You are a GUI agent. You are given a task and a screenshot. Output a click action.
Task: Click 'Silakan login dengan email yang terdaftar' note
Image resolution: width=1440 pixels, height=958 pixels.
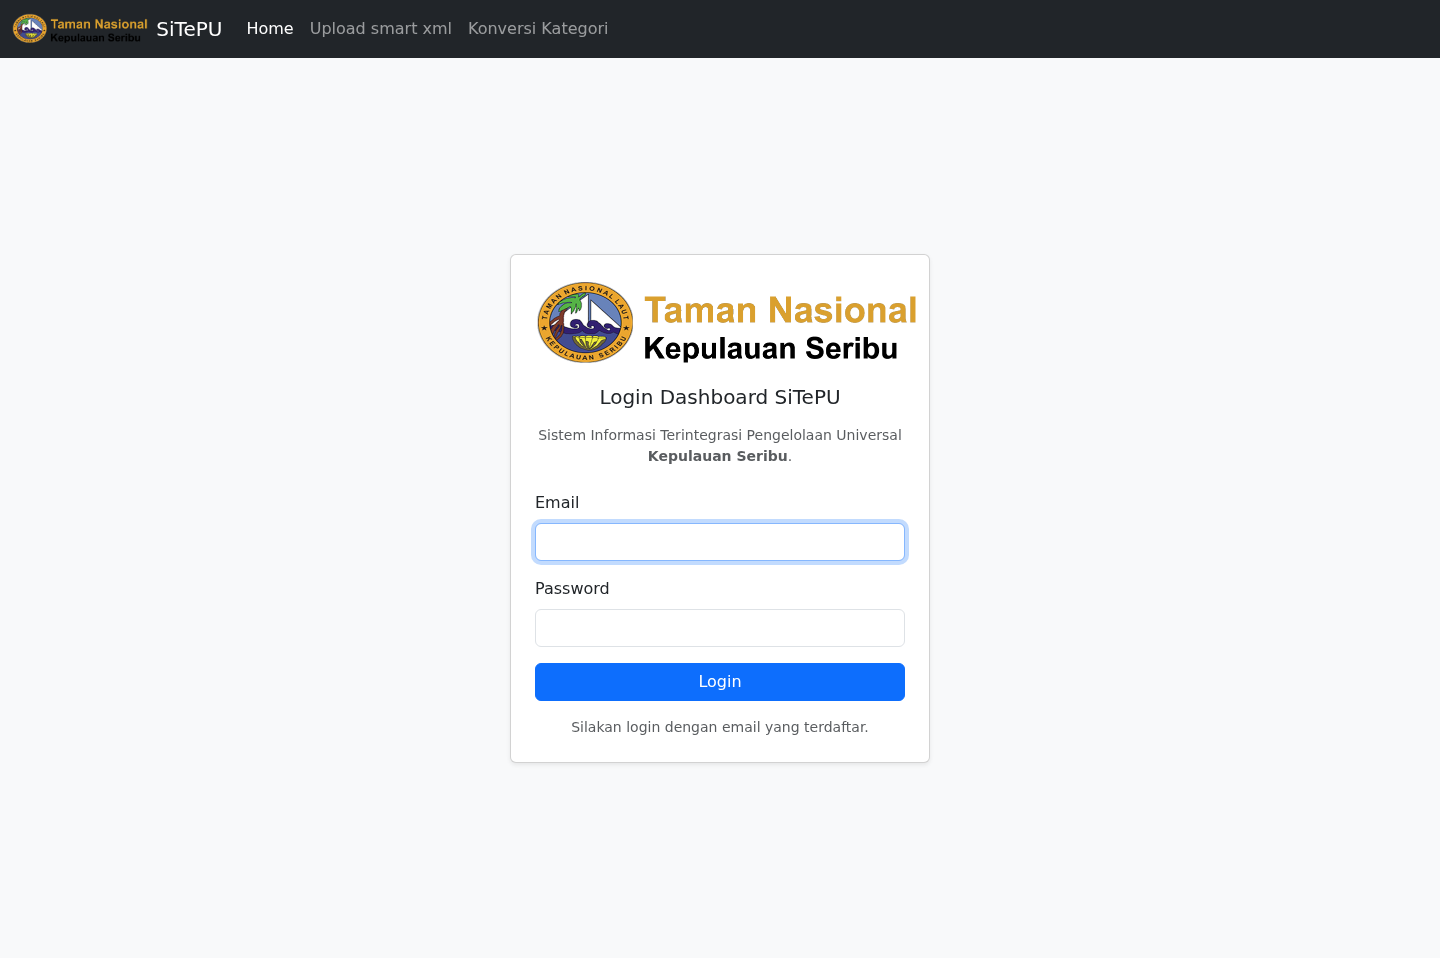point(720,727)
